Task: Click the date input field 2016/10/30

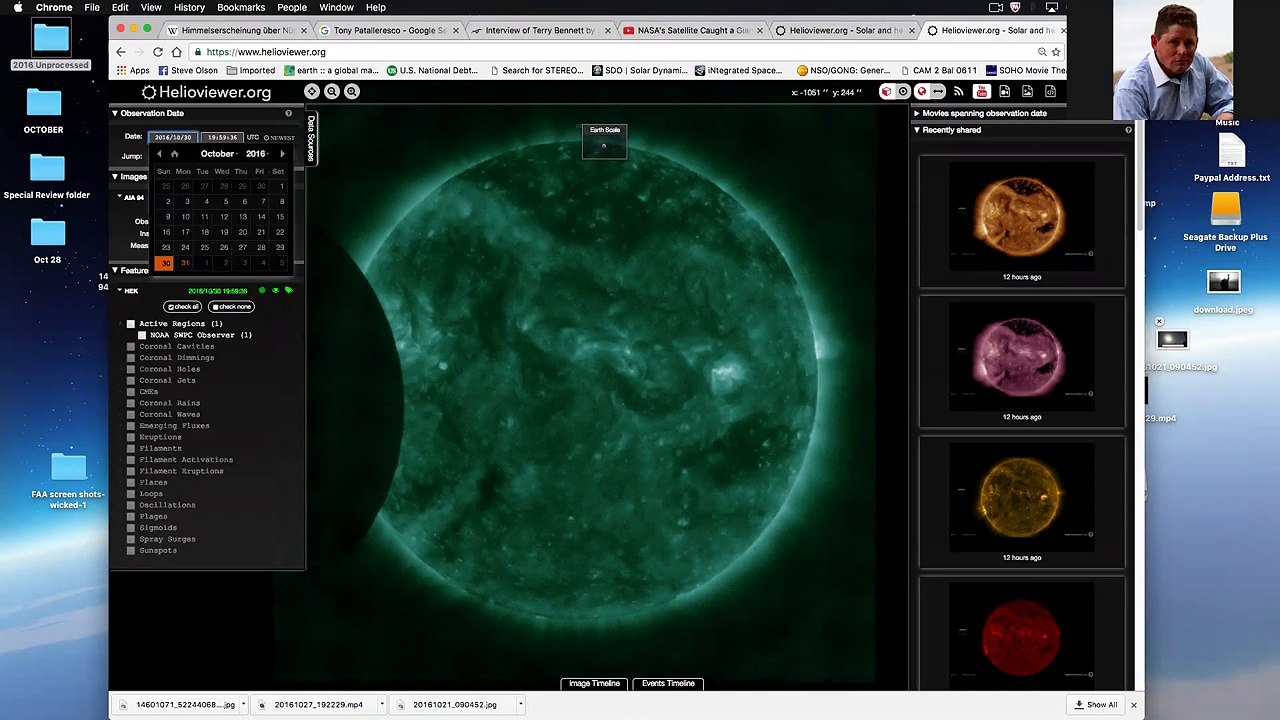Action: click(173, 137)
